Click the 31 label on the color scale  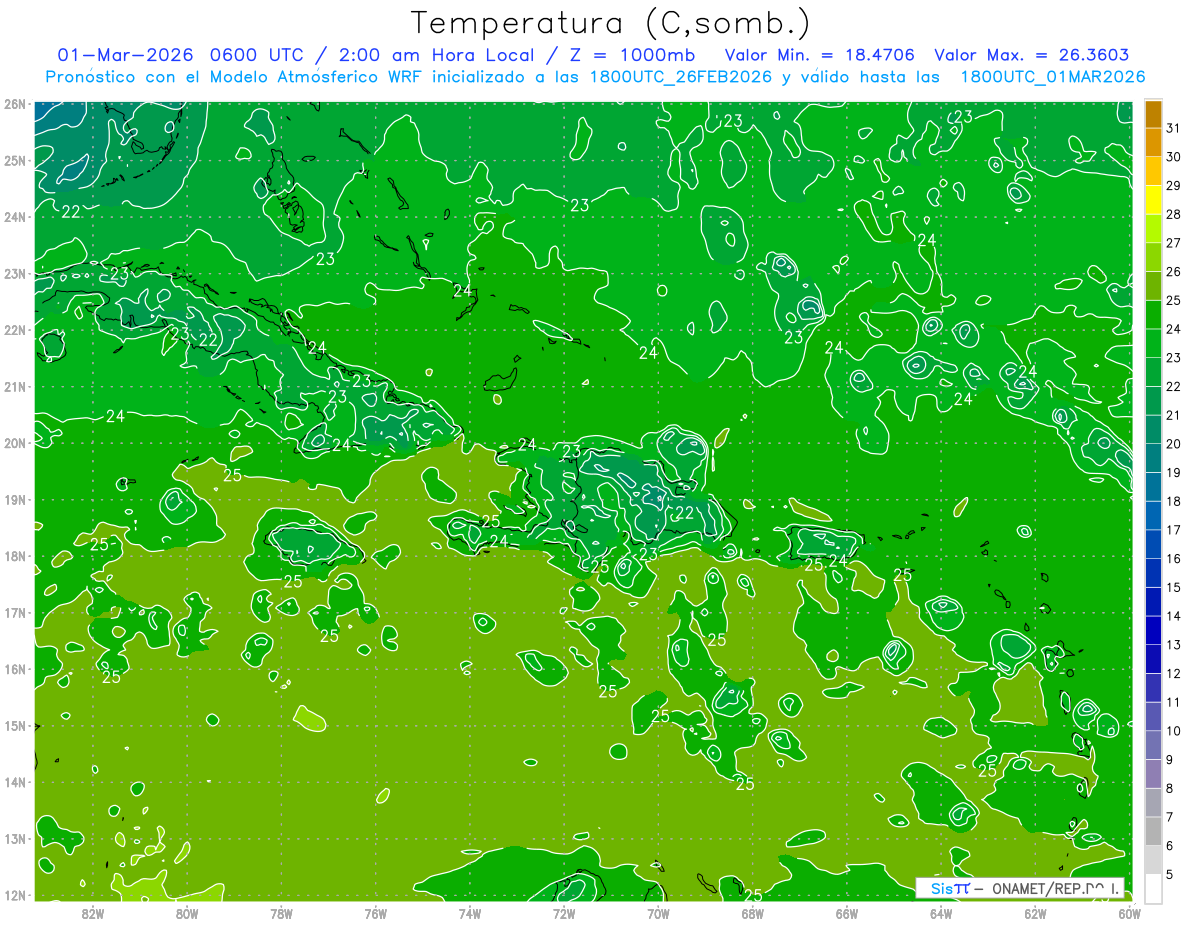pyautogui.click(x=1174, y=128)
